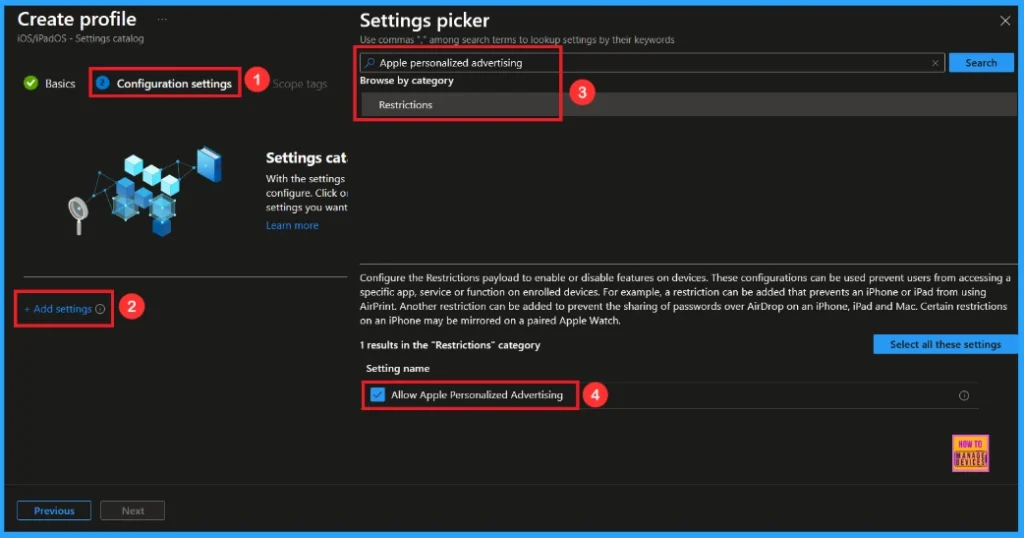Screen dimensions: 1024x538
Task: Open the Learn more link
Action: click(292, 225)
